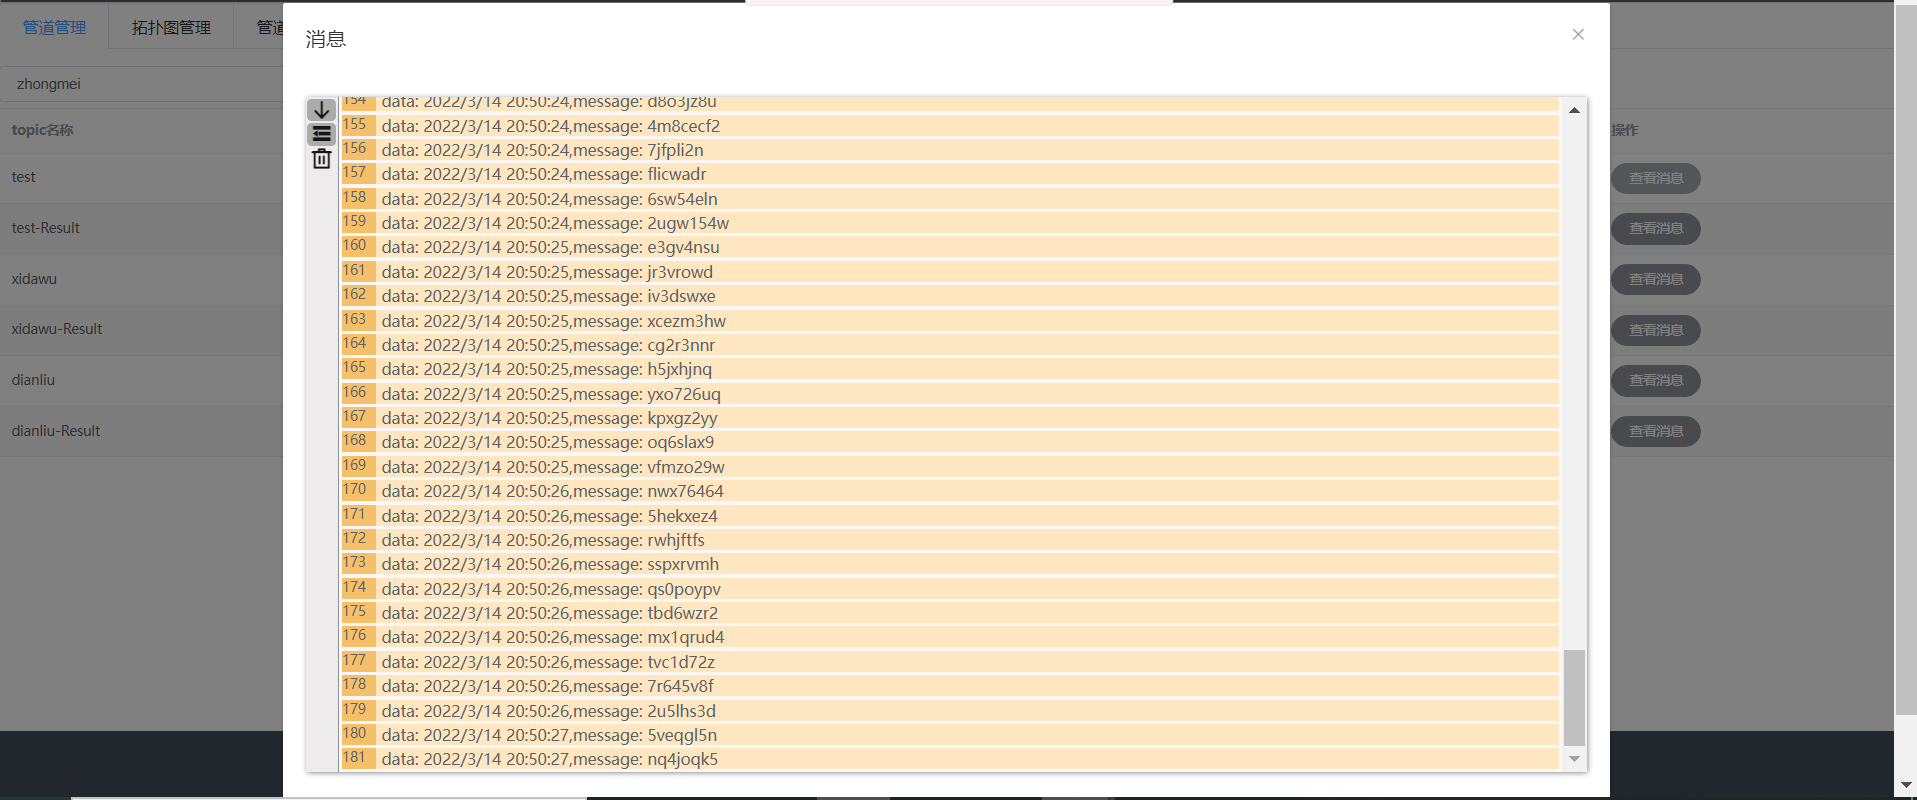The width and height of the screenshot is (1917, 800).
Task: Clear the log with the trash icon
Action: click(x=321, y=159)
